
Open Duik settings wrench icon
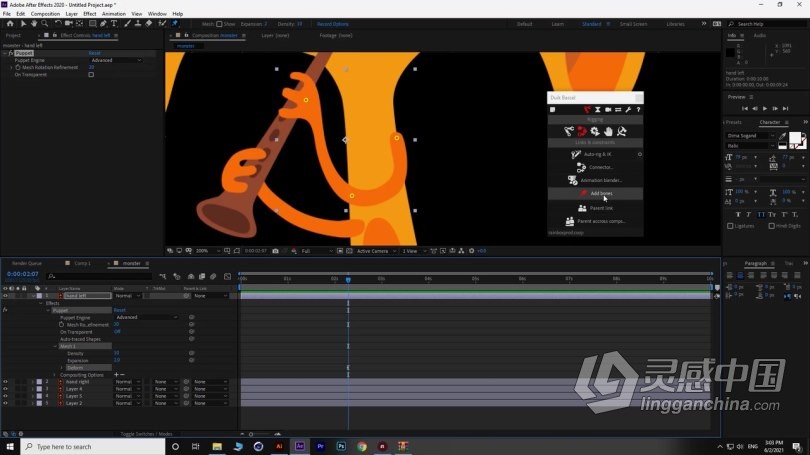point(628,109)
